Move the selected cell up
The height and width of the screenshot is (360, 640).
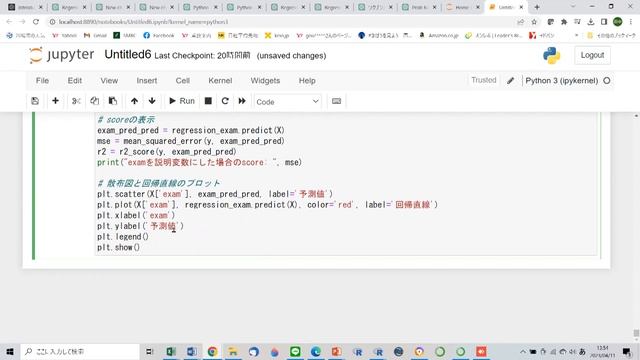[x=134, y=101]
